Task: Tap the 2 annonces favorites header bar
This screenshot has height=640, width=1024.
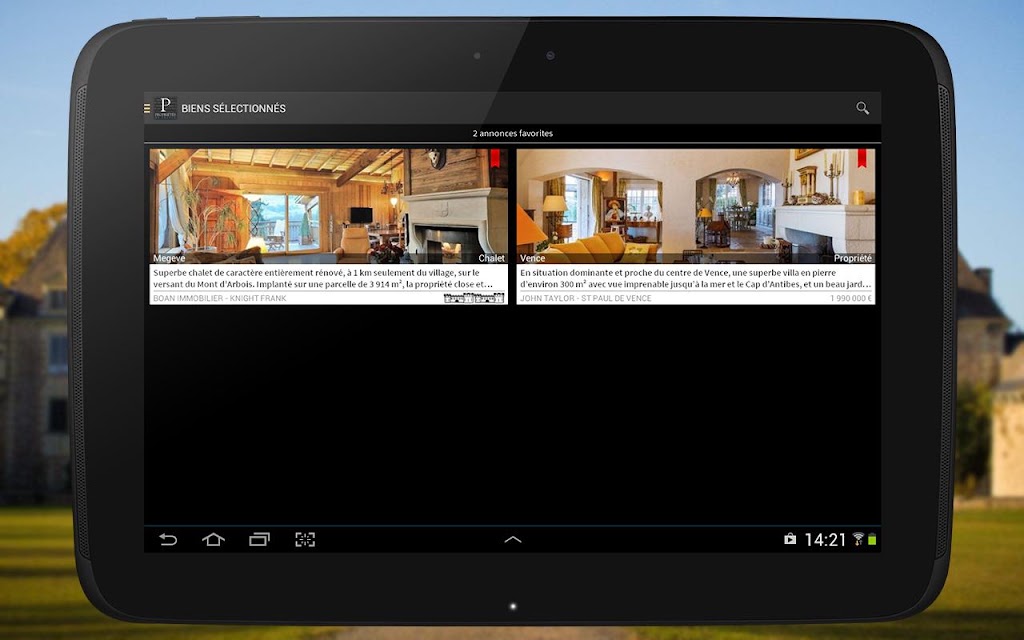Action: click(513, 133)
